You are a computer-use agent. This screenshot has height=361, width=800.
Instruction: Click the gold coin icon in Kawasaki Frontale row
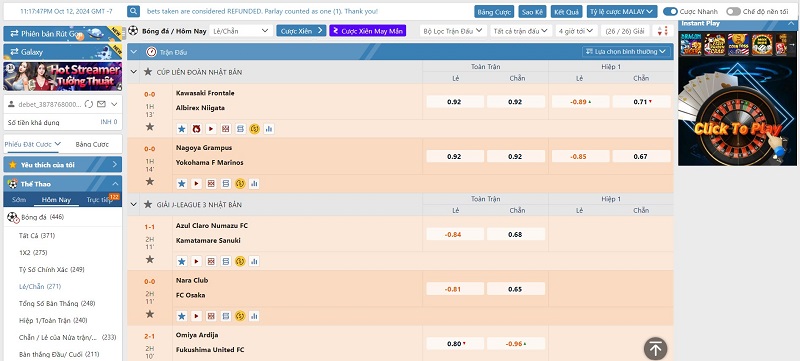[255, 129]
